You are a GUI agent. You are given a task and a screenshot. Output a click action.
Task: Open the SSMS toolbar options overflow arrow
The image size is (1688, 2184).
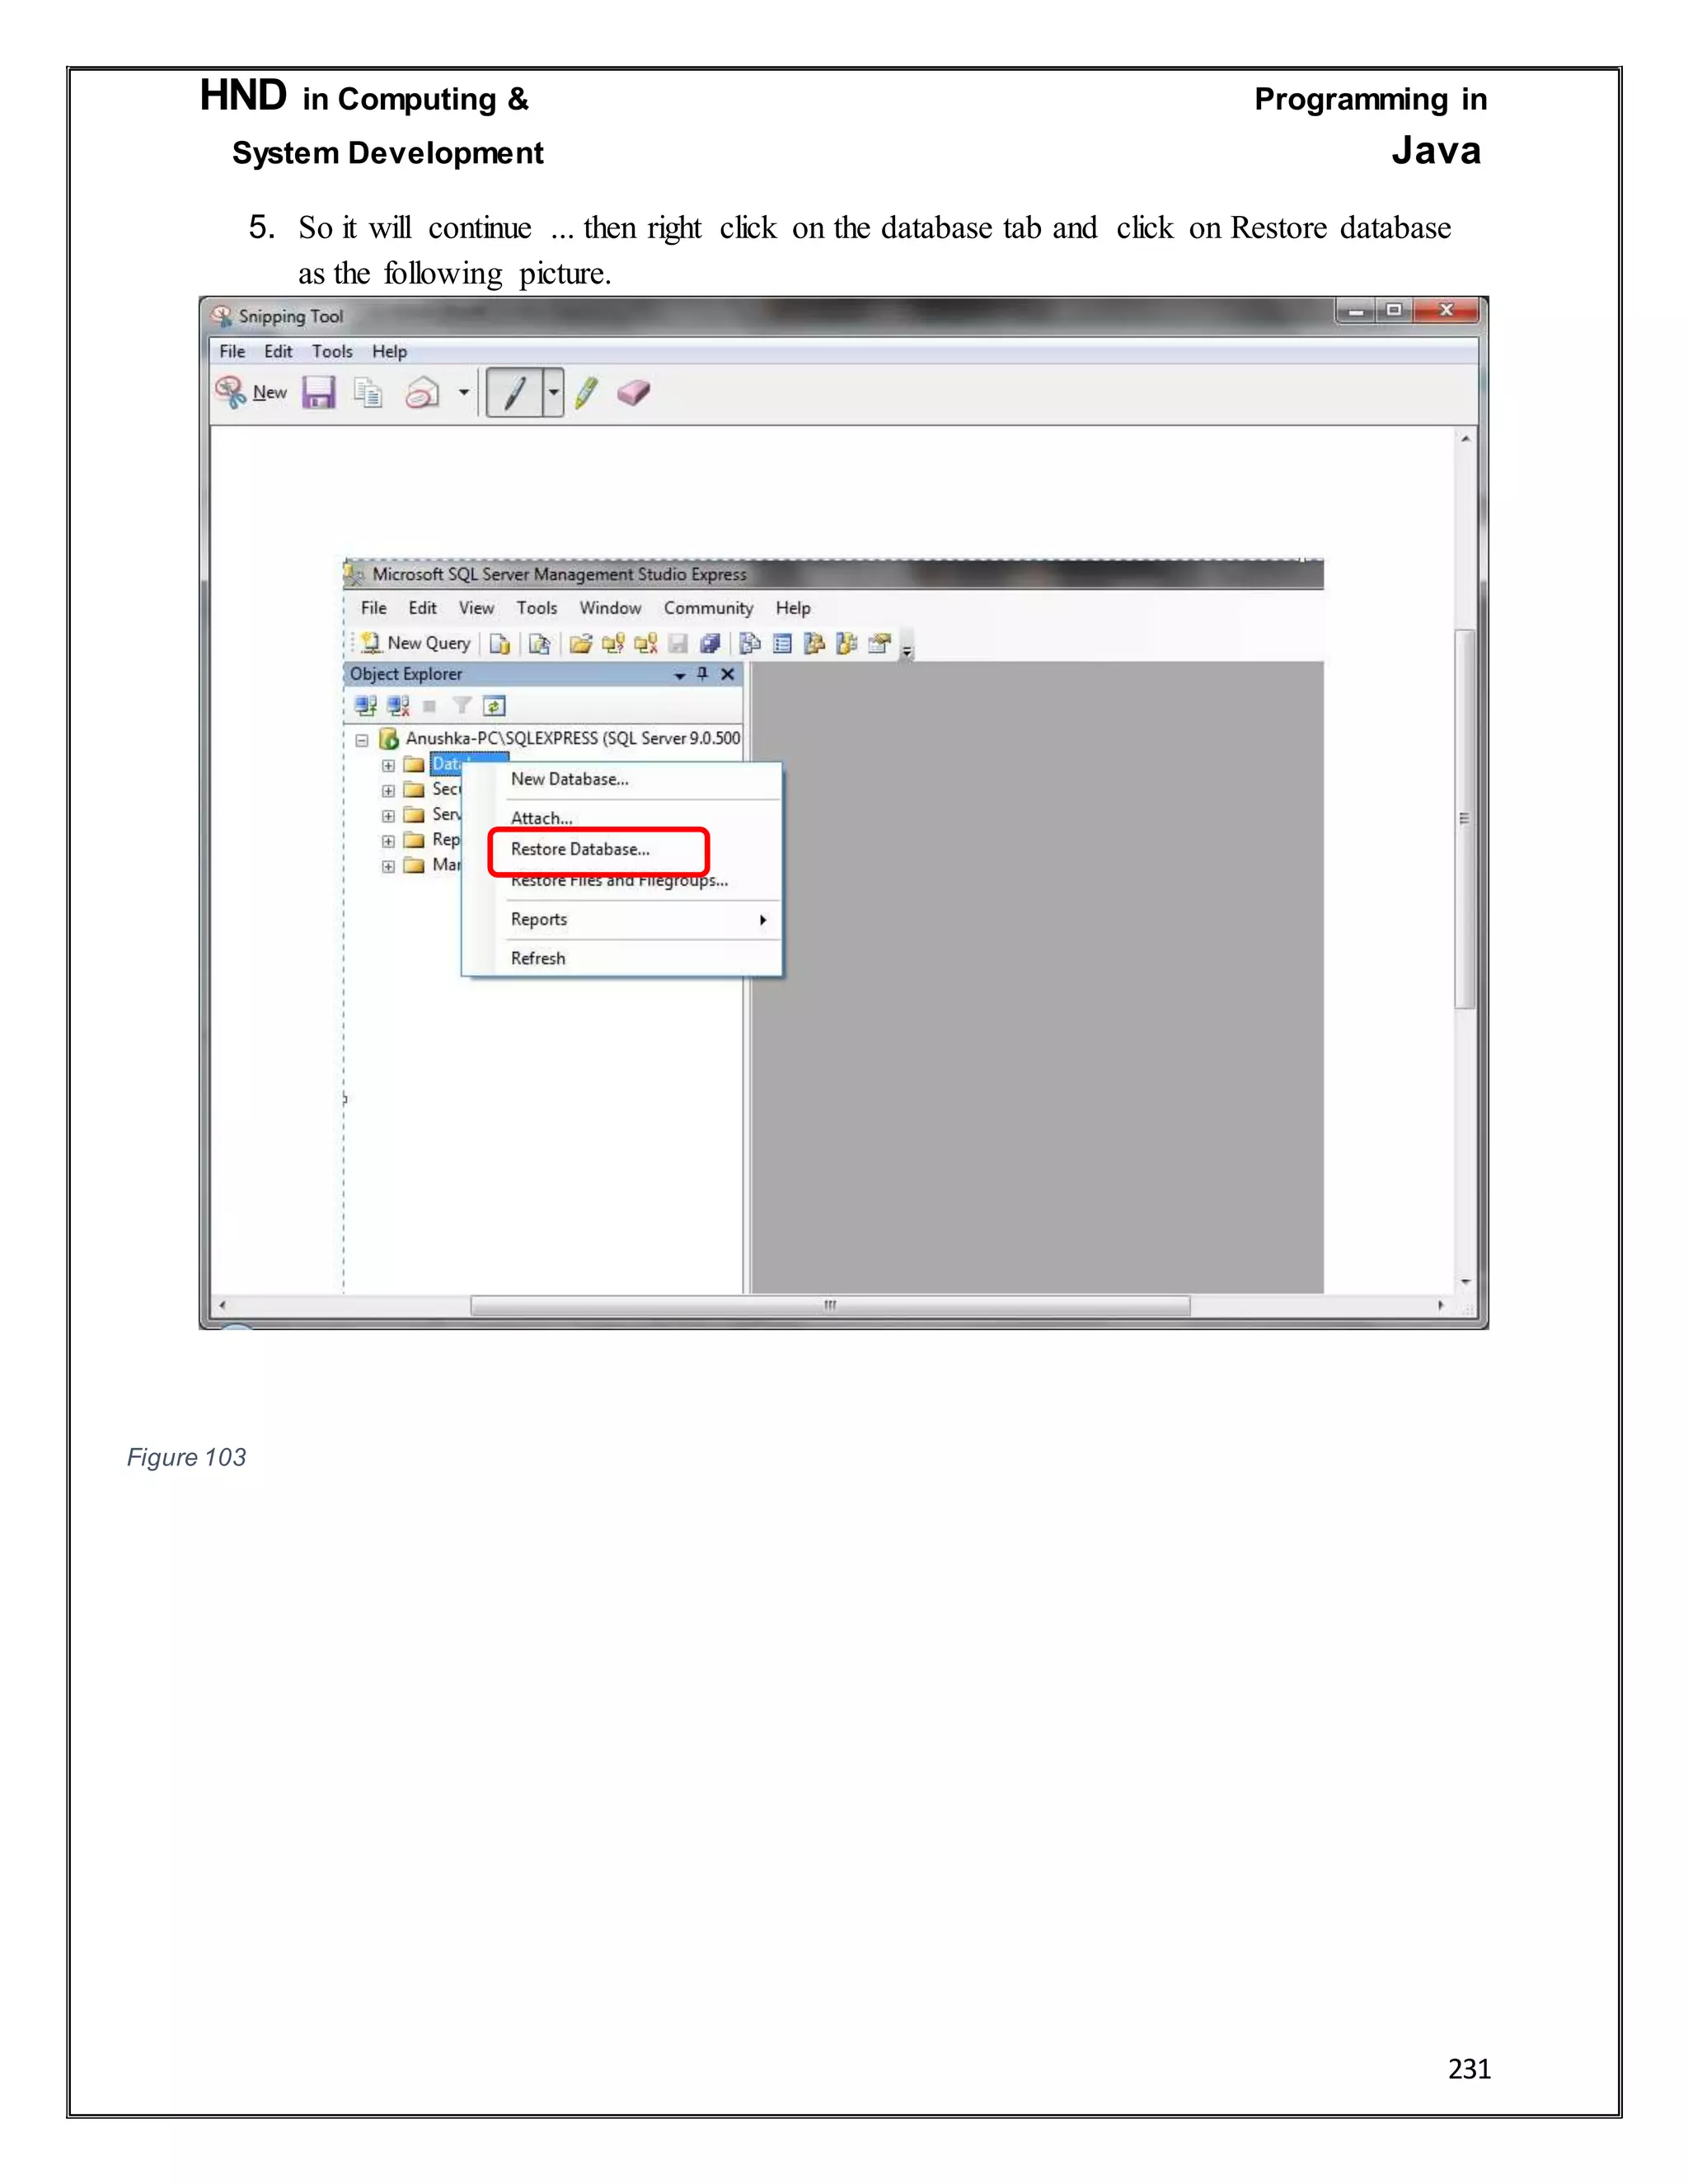pos(907,651)
